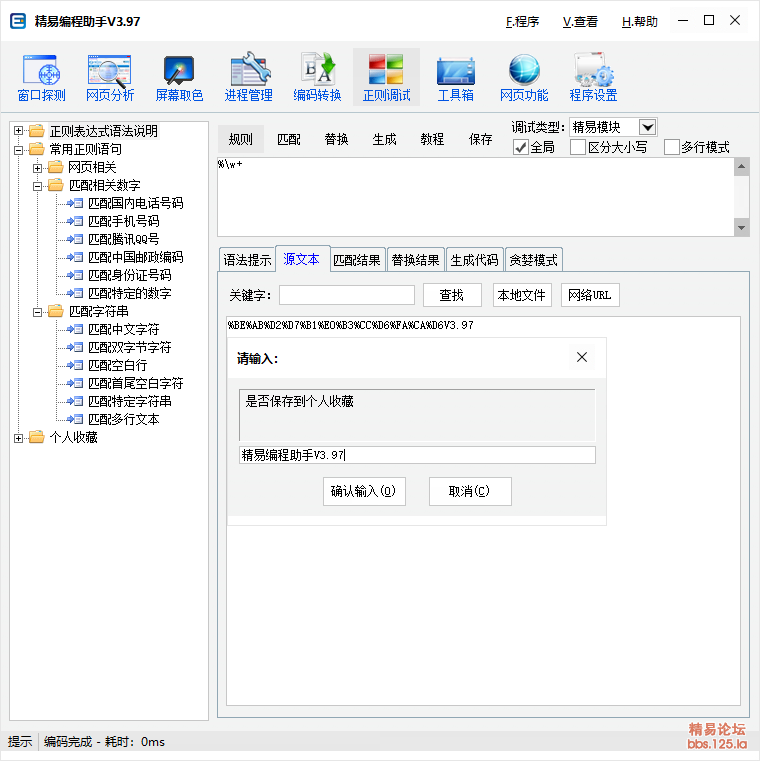The width and height of the screenshot is (760, 761).
Task: Click the icon beside 匹配国内电话号码
Action: click(75, 203)
